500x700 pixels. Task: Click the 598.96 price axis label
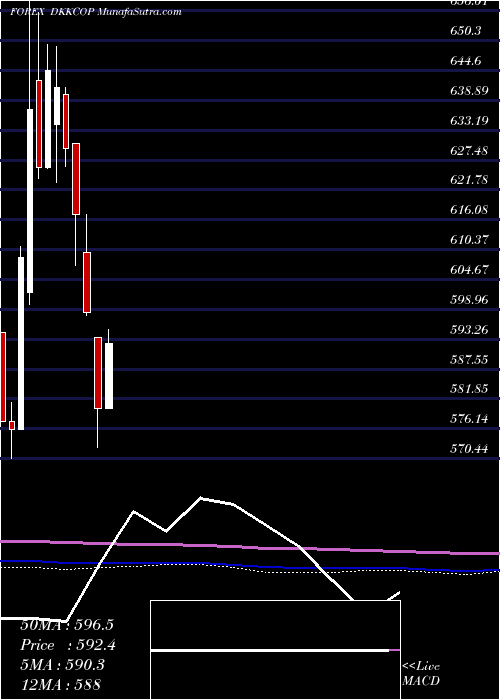point(469,300)
